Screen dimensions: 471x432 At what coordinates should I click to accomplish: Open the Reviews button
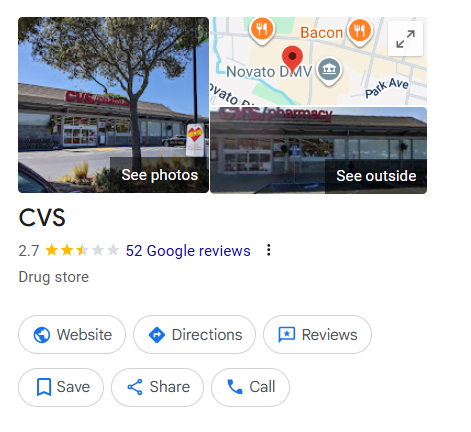click(317, 335)
